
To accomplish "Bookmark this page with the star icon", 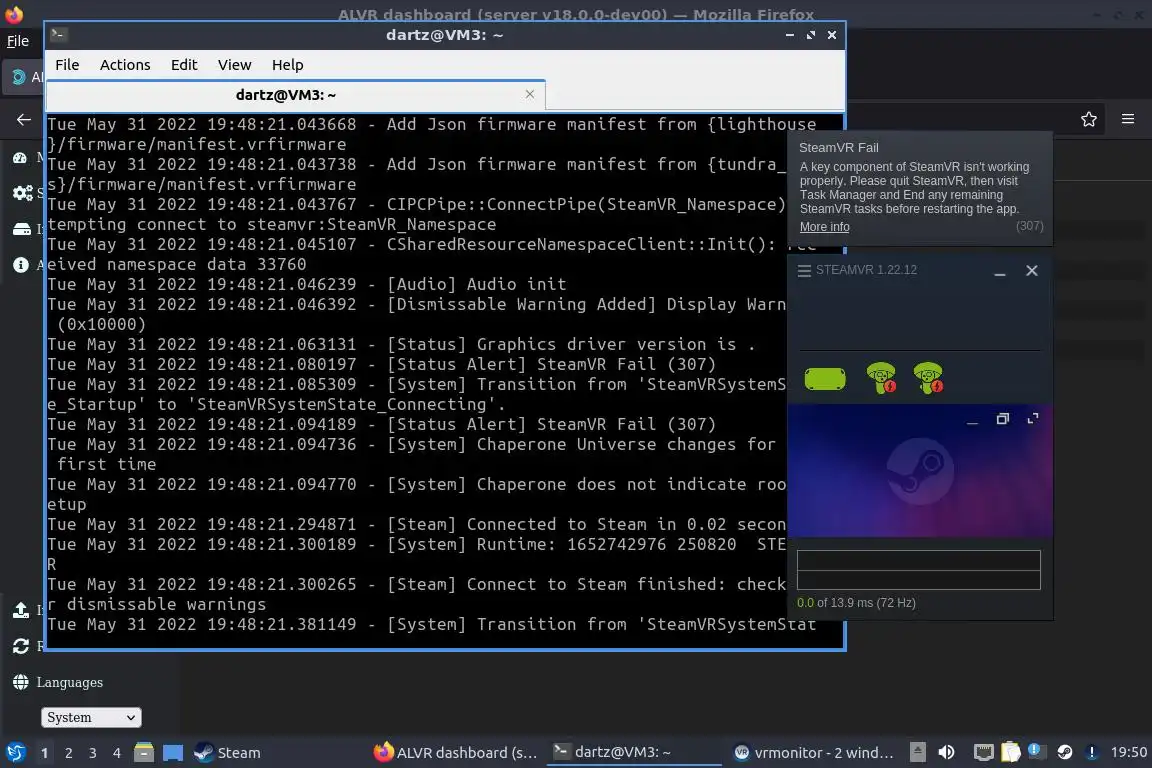I will (1088, 119).
